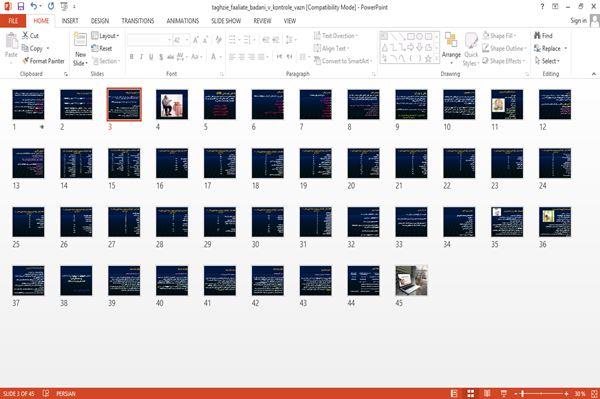Switch to Slide Sorter view in status bar
Image resolution: width=600 pixels, height=399 pixels.
[471, 393]
